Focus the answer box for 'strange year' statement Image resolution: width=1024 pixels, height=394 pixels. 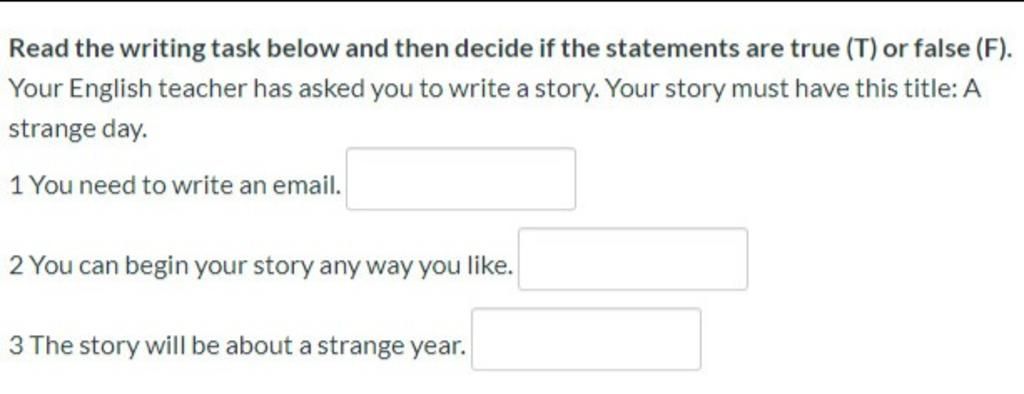[x=586, y=339]
